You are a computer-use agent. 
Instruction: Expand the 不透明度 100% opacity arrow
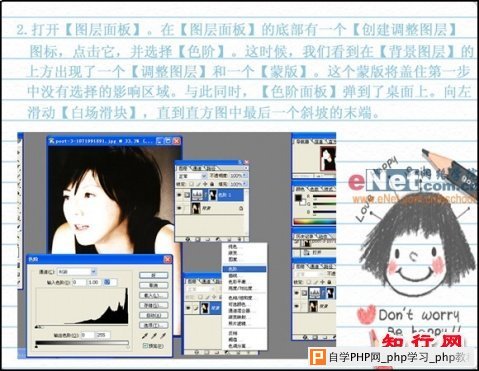point(245,175)
